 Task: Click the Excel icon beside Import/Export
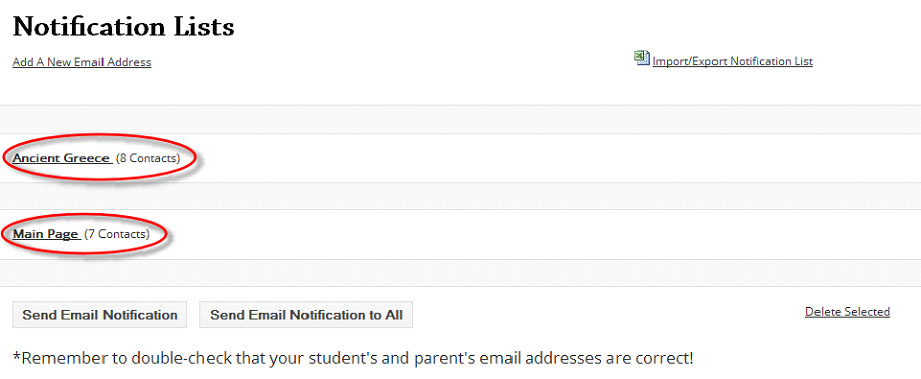coord(642,58)
